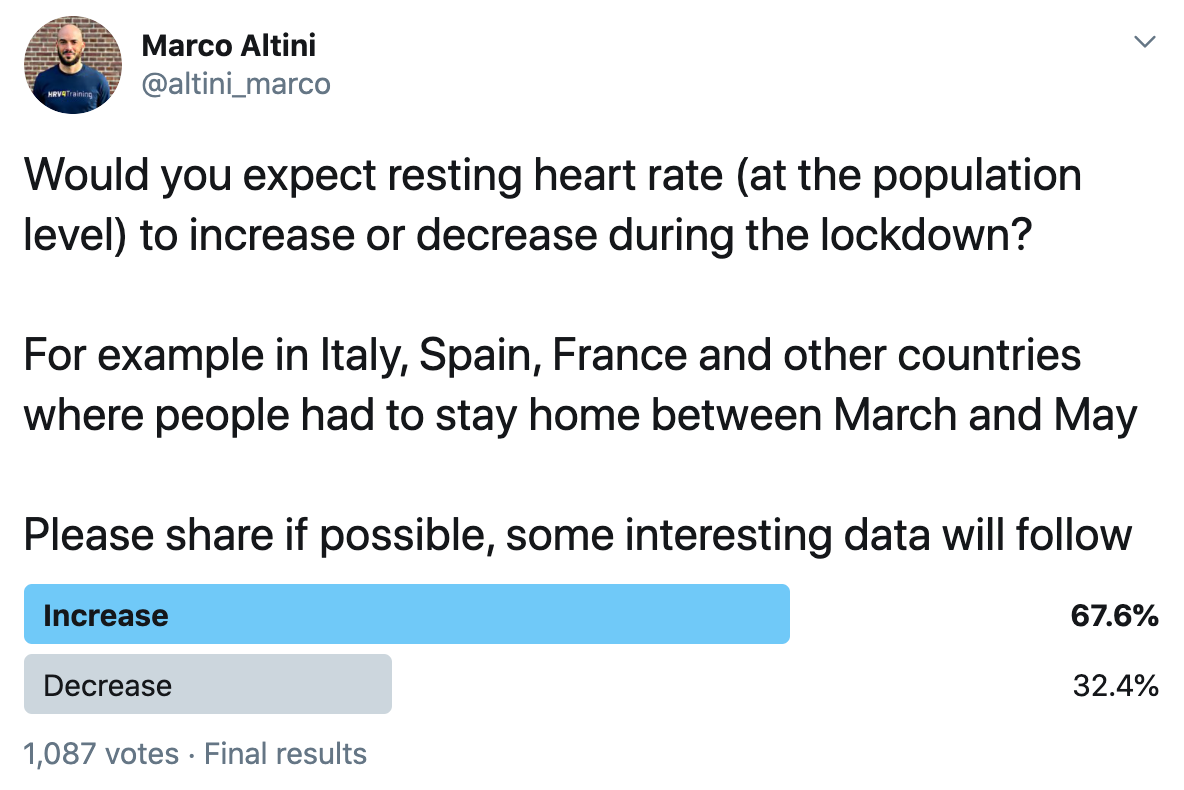Click the 32.4% poll result
Image resolution: width=1184 pixels, height=790 pixels.
(x=1115, y=685)
